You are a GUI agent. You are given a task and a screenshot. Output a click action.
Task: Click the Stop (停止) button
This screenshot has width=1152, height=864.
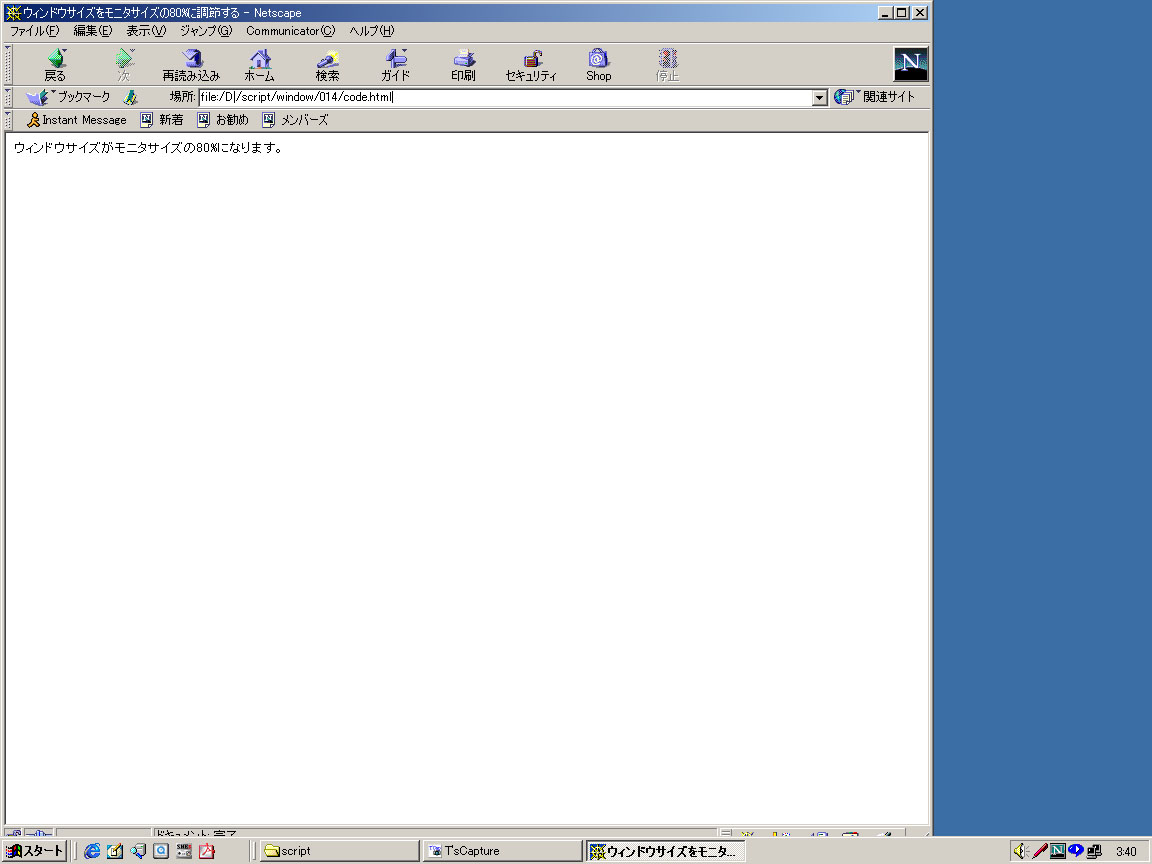[667, 65]
